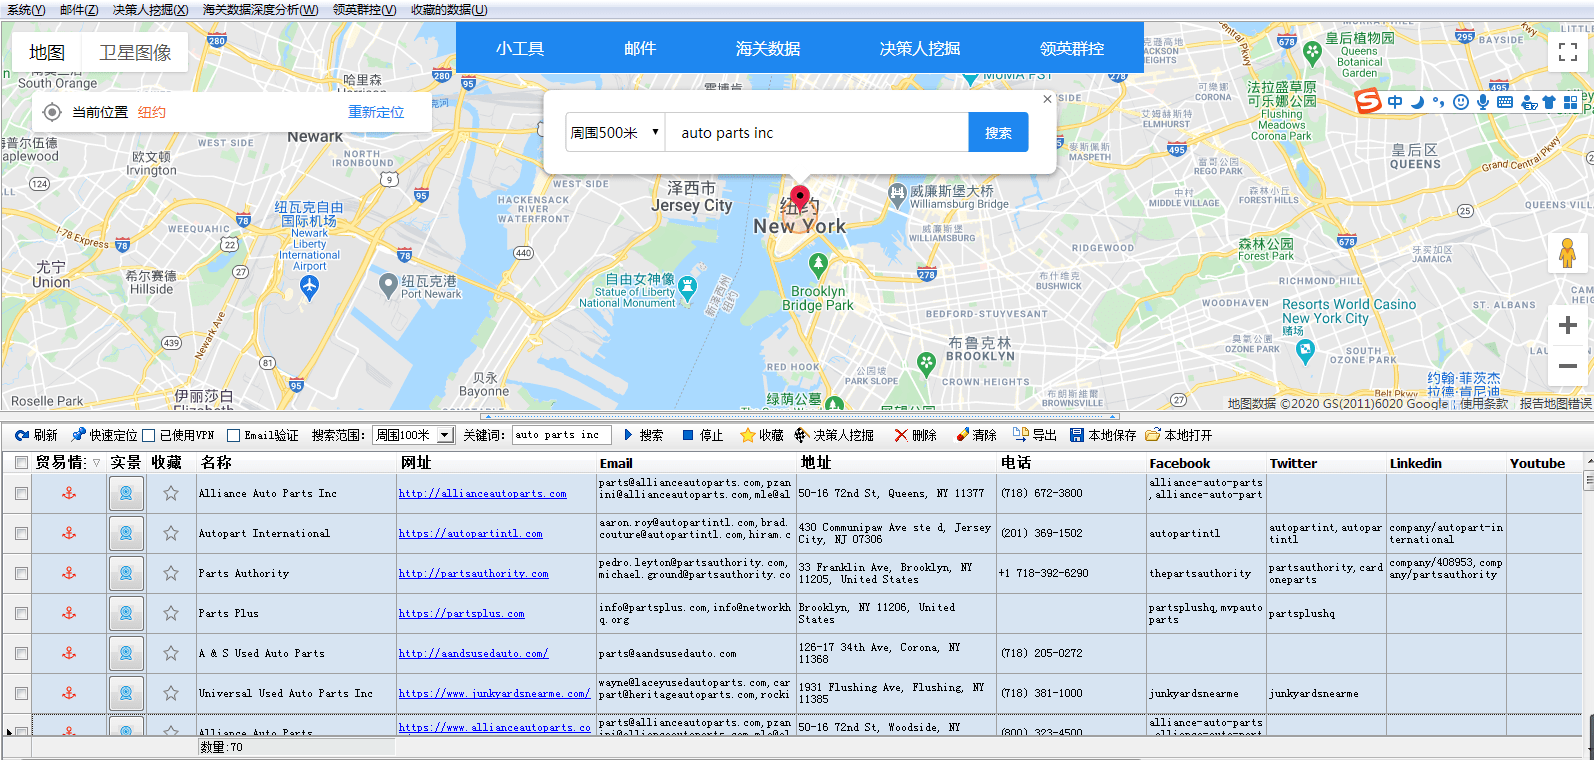Open the 收藏的数据 menu
This screenshot has height=760, width=1594.
(x=449, y=9)
